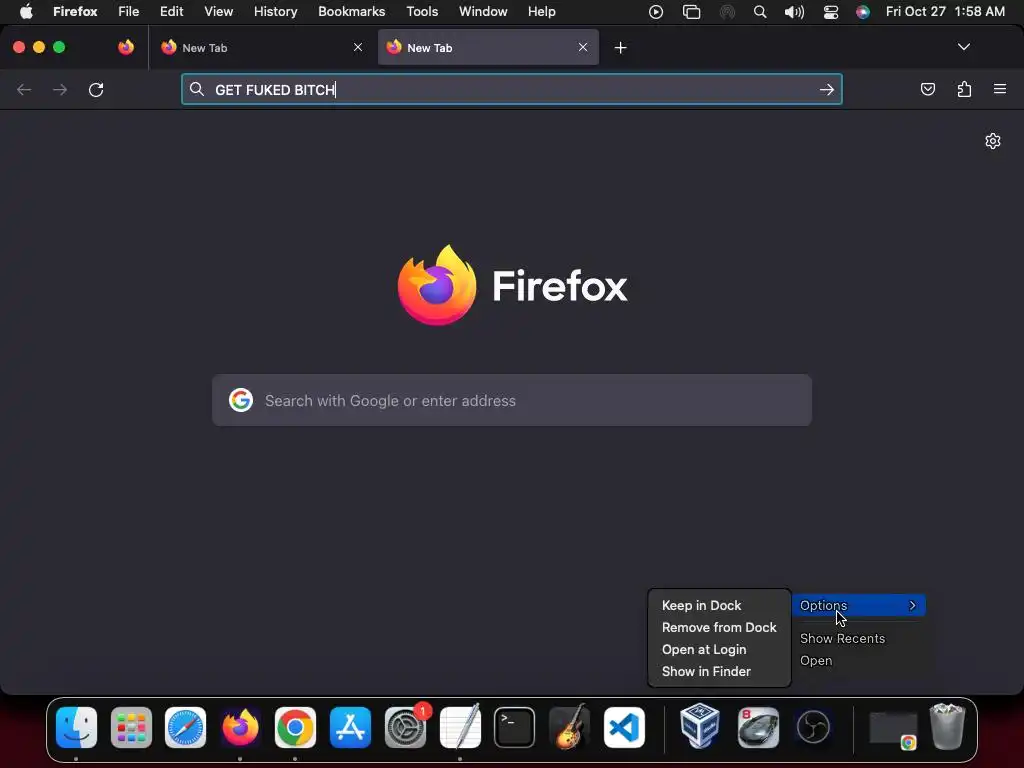Image resolution: width=1024 pixels, height=768 pixels.
Task: Open Control Center in menu bar
Action: coord(831,12)
